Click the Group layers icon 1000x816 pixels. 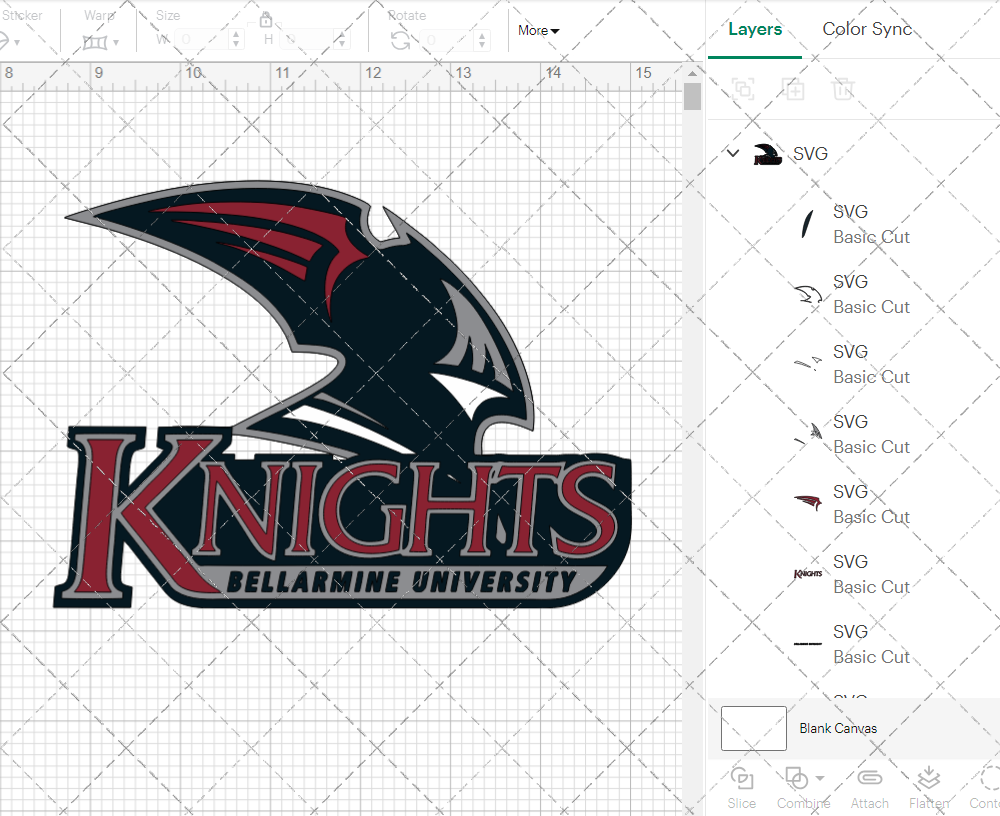pos(743,89)
